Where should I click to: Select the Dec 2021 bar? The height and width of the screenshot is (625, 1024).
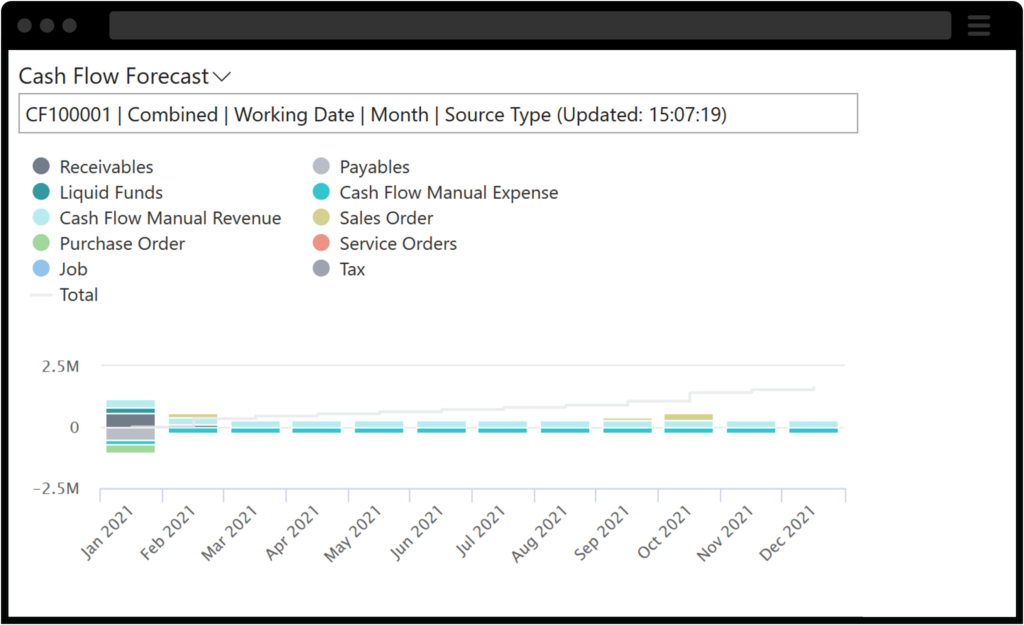[x=814, y=427]
